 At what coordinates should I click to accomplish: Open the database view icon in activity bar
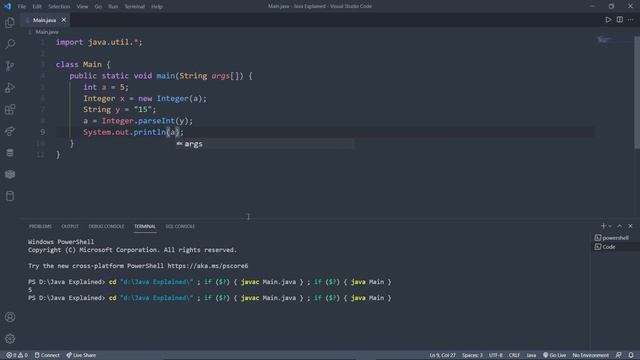click(x=10, y=153)
